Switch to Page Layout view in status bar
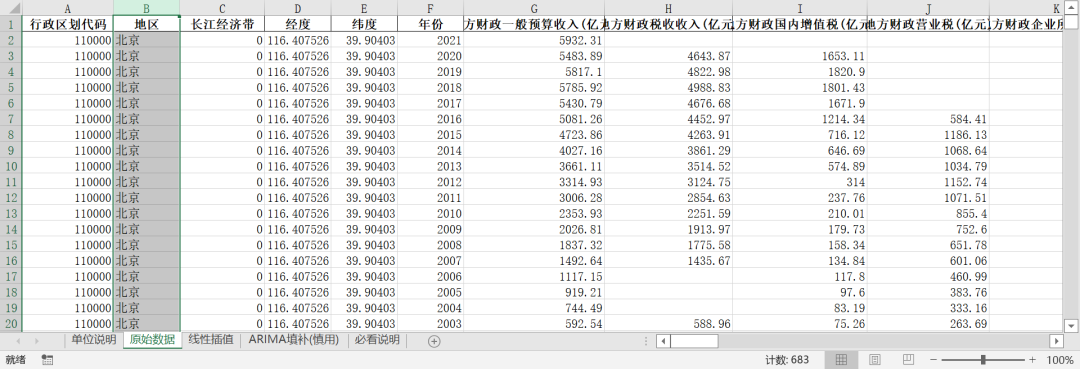Viewport: 1080px width, 369px height. [875, 359]
